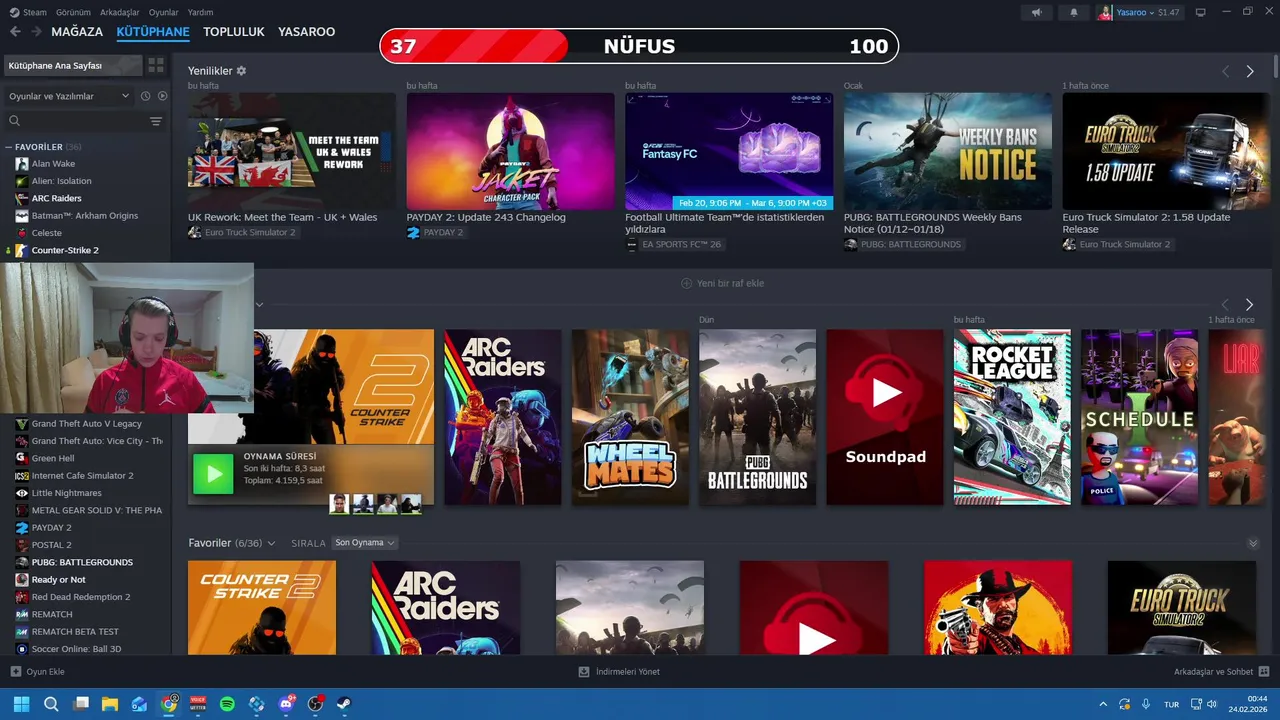
Task: Switch to the TOPLULUK tab
Action: click(x=234, y=32)
